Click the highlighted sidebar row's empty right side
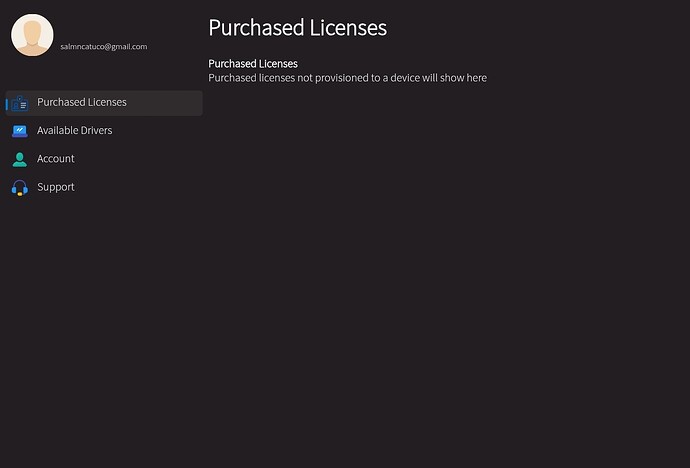Image resolution: width=690 pixels, height=468 pixels. click(165, 103)
